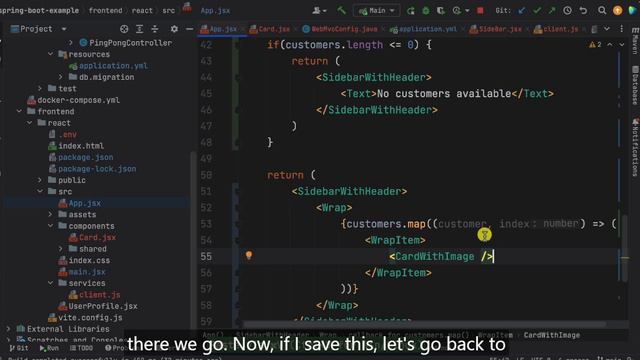This screenshot has width=640, height=360.
Task: Click Git Commit checkmark icon
Action: 537,11
